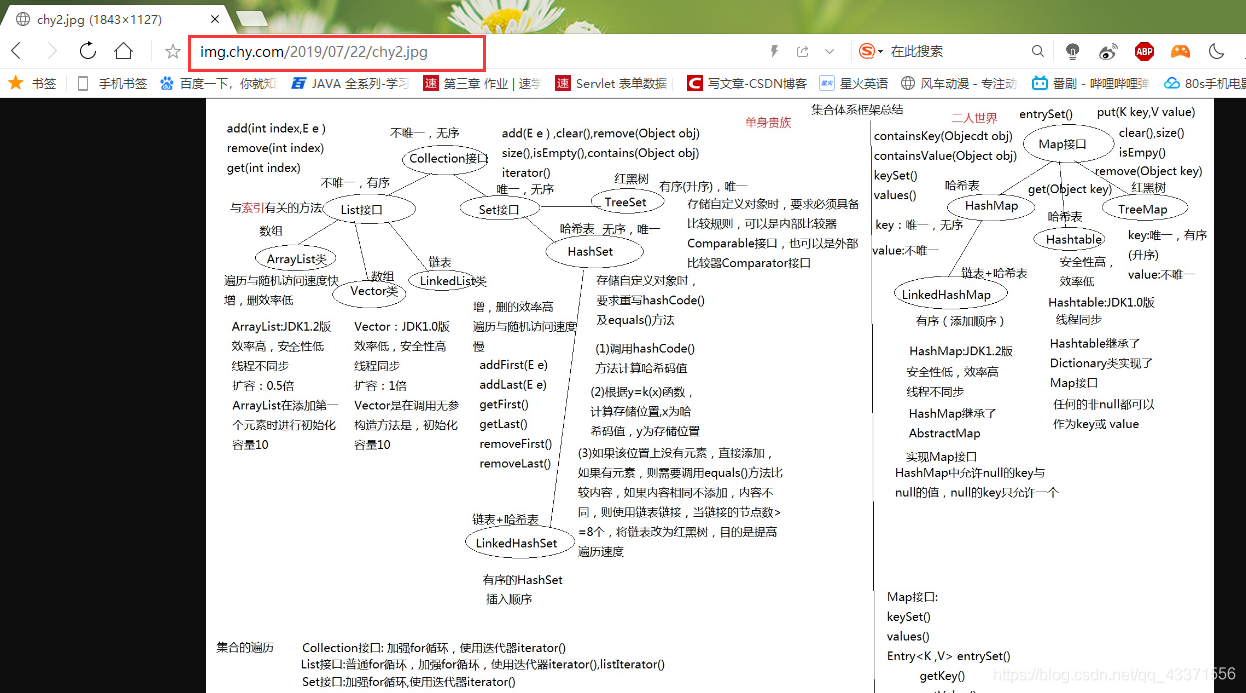Reload the current page
Viewport: 1246px width, 693px height.
click(88, 51)
